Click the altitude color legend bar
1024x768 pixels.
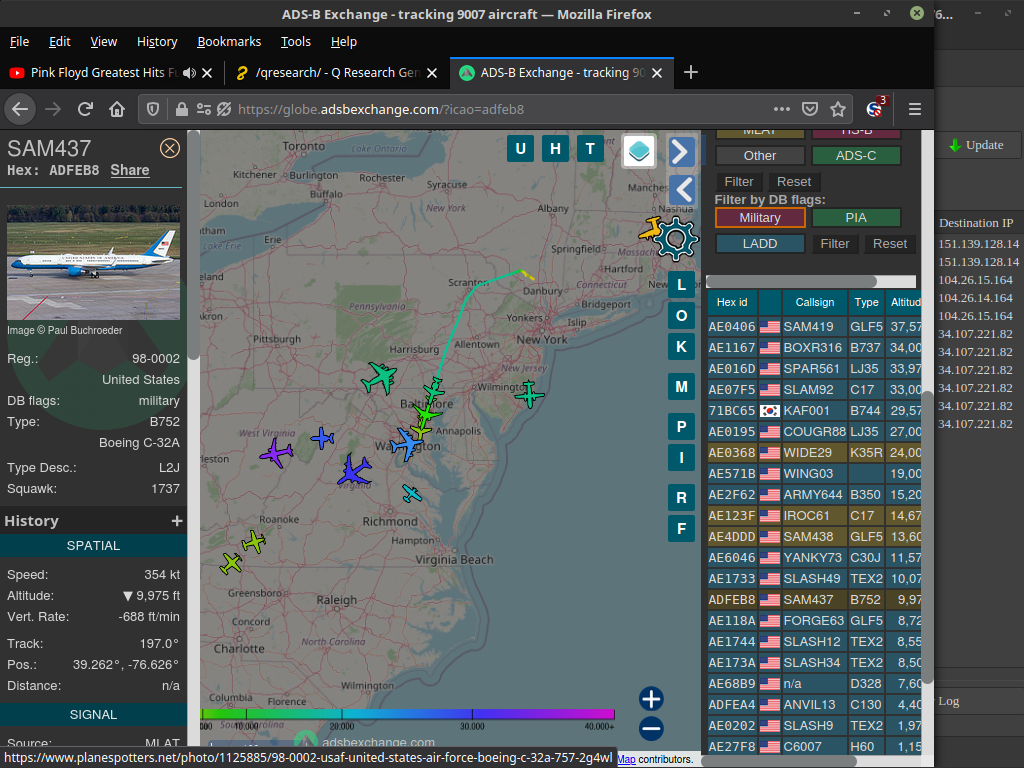click(408, 714)
